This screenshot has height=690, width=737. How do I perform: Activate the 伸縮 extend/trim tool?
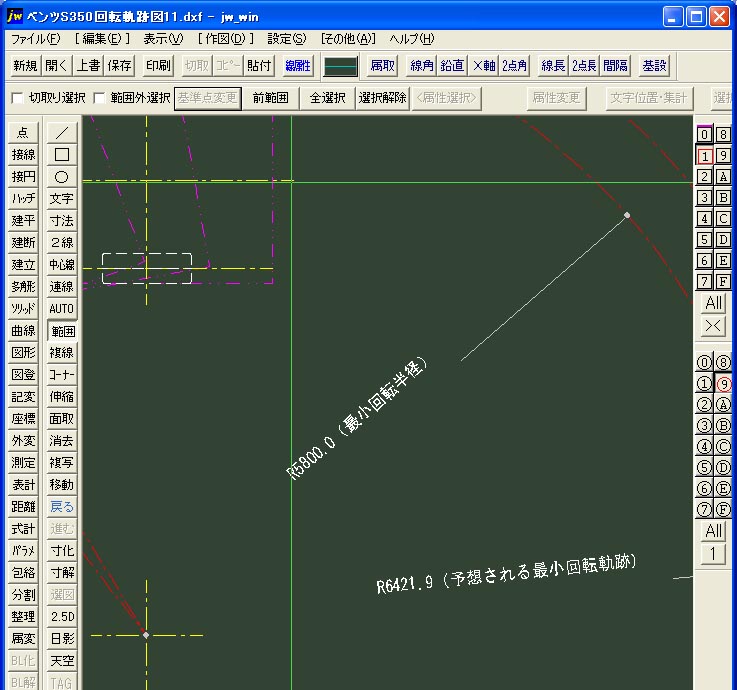pos(62,397)
